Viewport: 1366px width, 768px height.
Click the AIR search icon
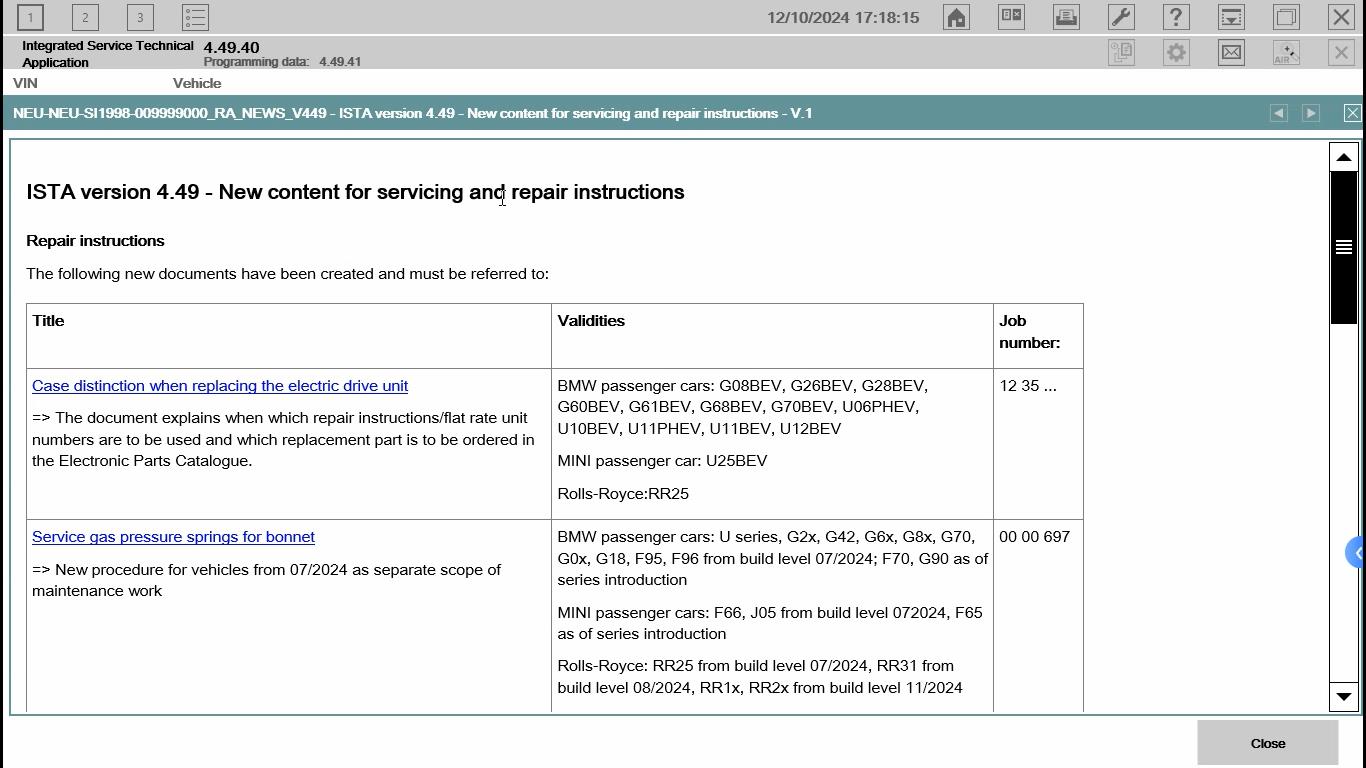1286,53
